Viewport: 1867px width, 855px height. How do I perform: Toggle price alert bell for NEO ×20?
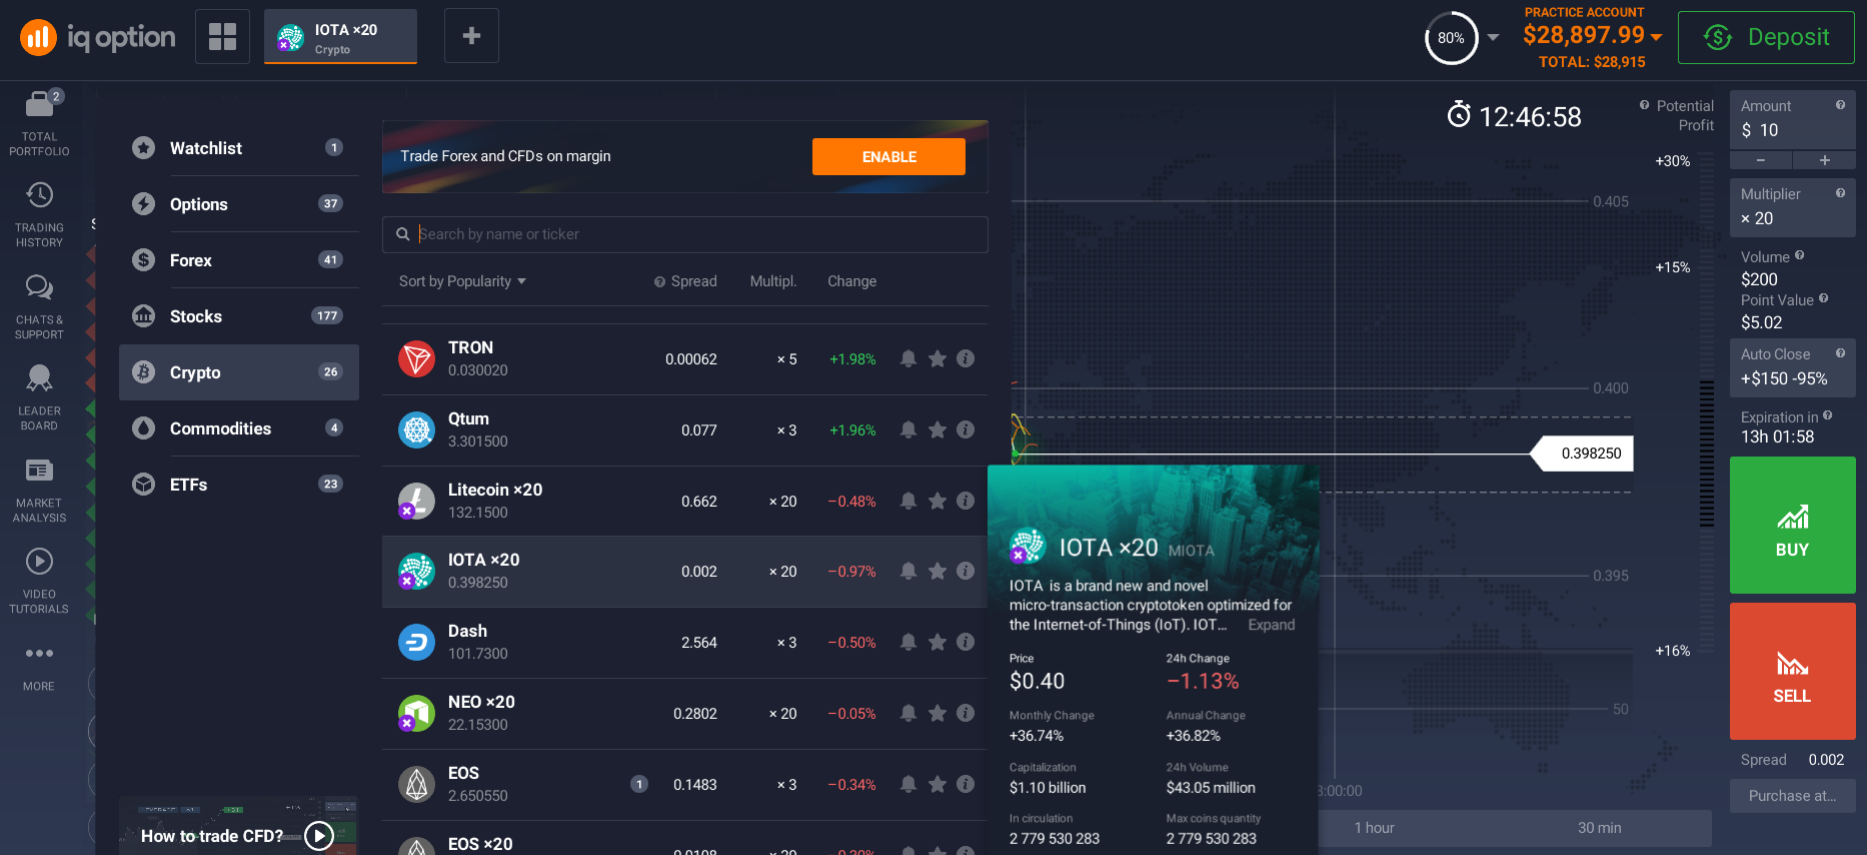click(908, 712)
